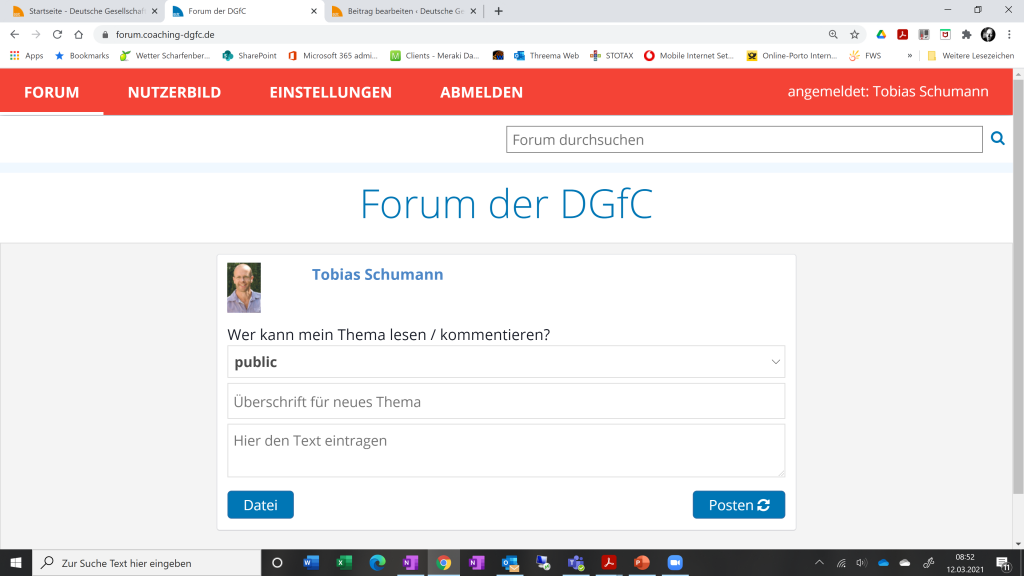Click the Posten button
The width and height of the screenshot is (1024, 576).
[738, 504]
